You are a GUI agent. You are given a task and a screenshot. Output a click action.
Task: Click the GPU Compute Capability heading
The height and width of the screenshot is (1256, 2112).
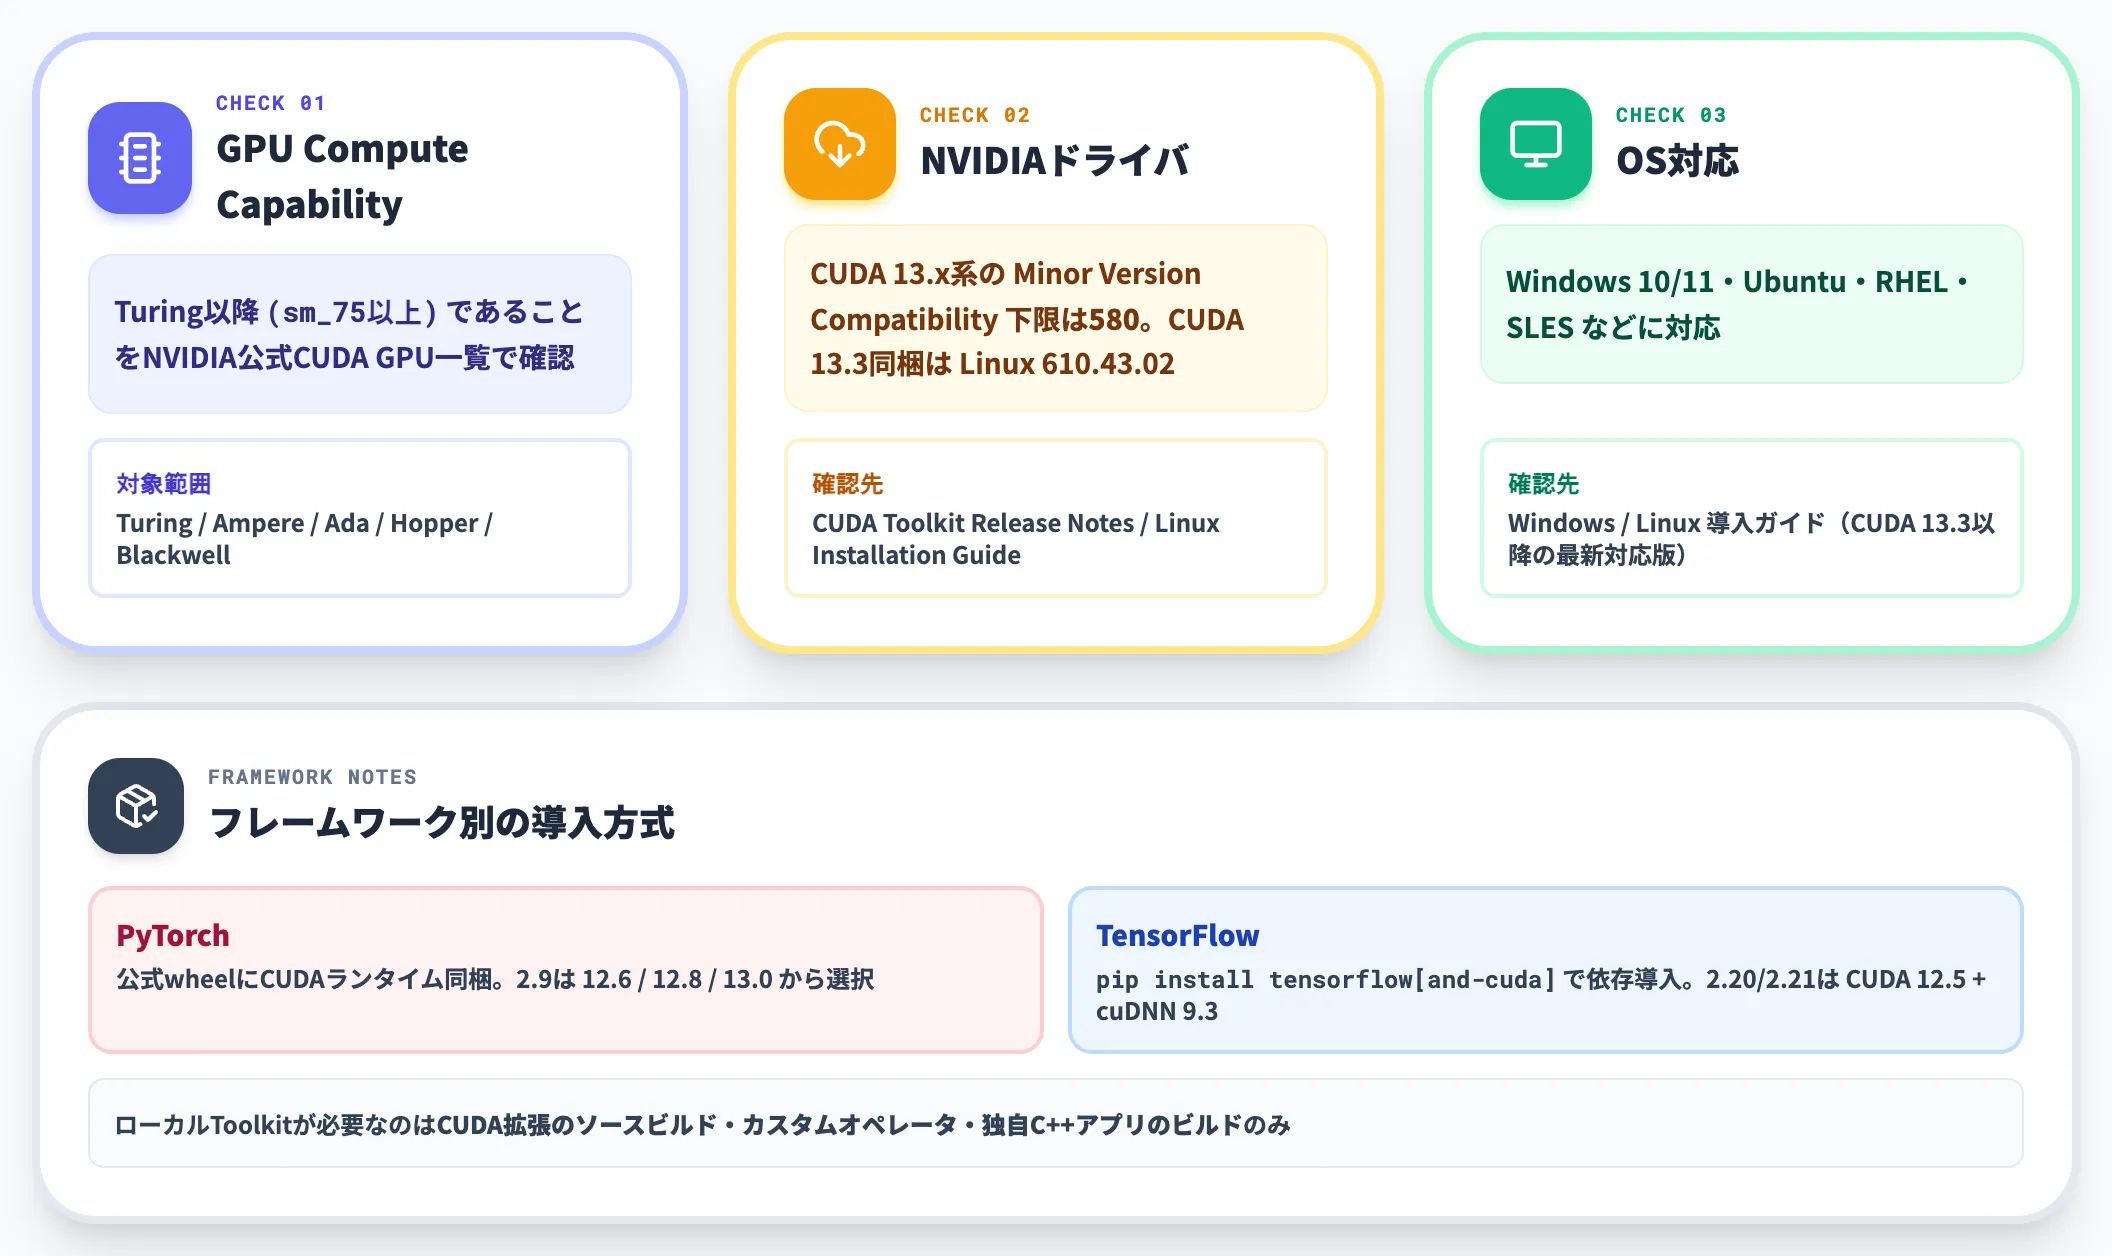(342, 176)
